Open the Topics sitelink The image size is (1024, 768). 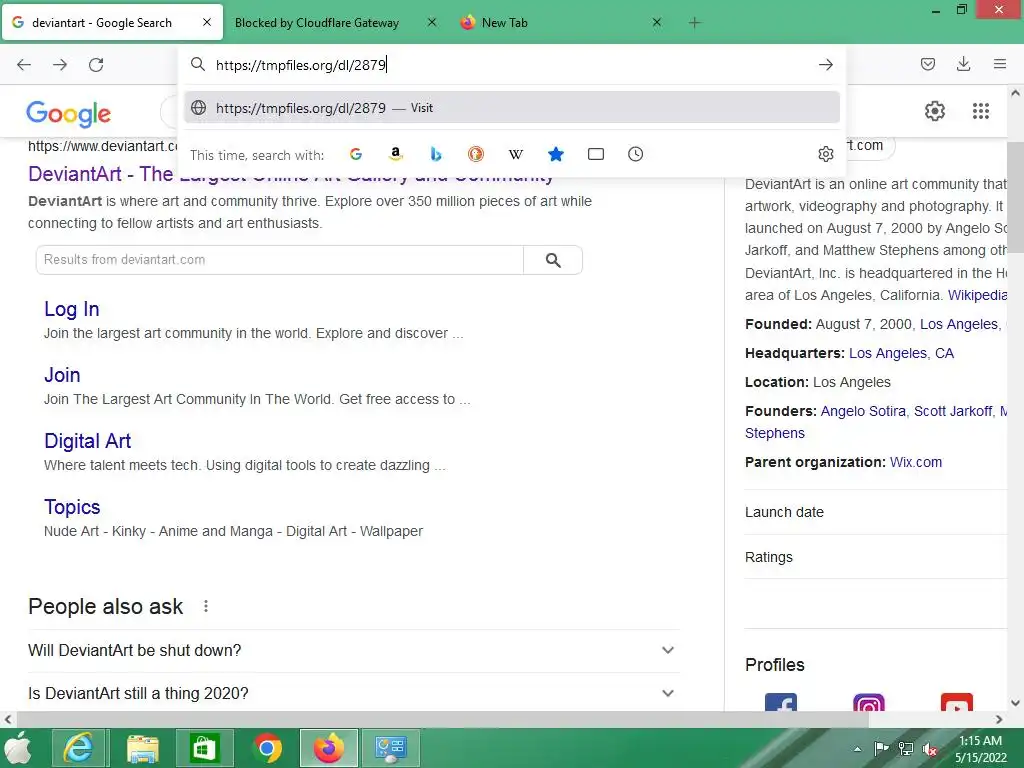(x=72, y=507)
